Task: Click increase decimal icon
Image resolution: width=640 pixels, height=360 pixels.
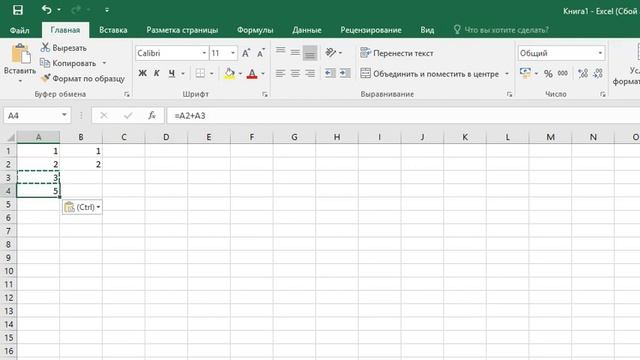Action: [x=583, y=73]
